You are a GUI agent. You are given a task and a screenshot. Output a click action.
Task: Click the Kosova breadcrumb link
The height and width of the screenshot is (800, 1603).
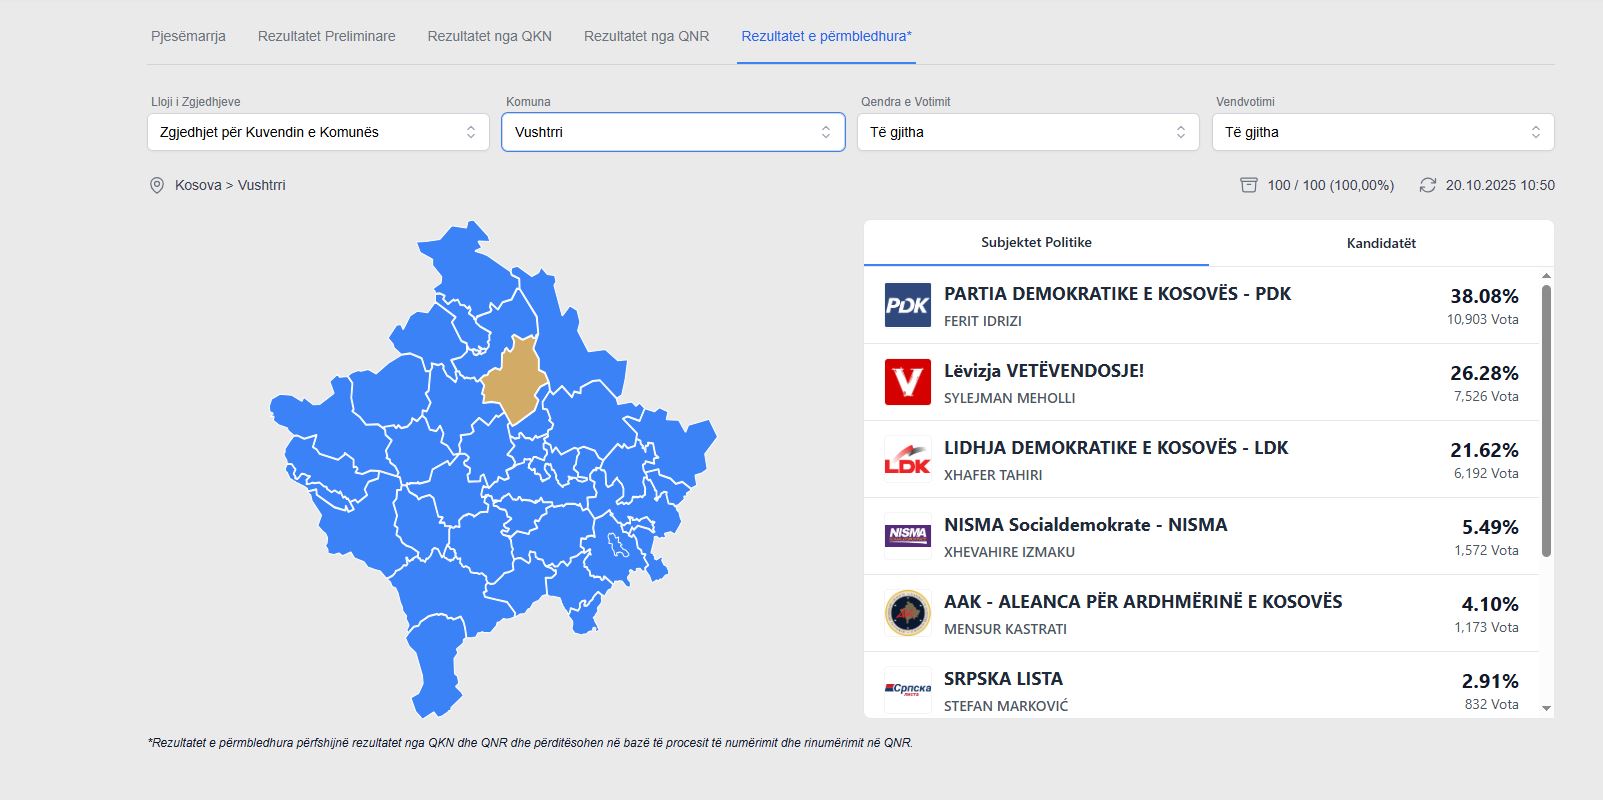198,185
